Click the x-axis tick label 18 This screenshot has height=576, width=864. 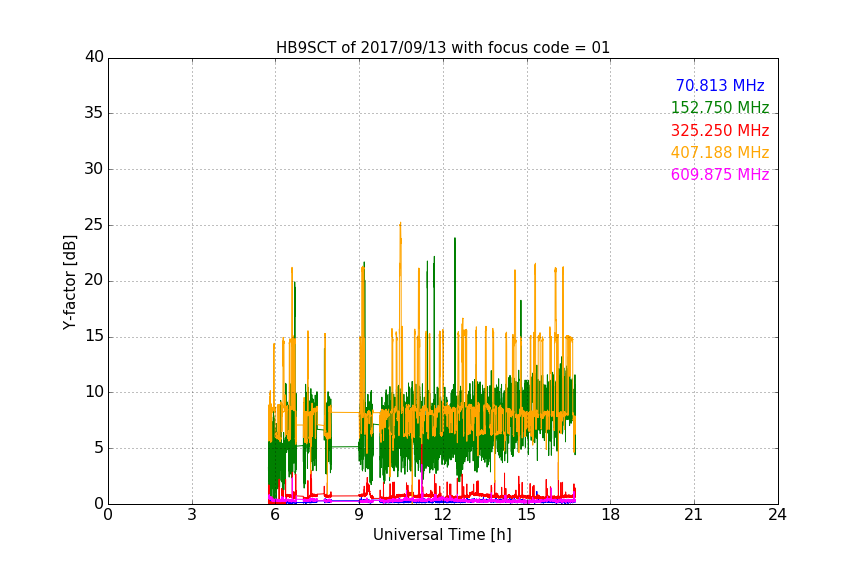(x=611, y=515)
